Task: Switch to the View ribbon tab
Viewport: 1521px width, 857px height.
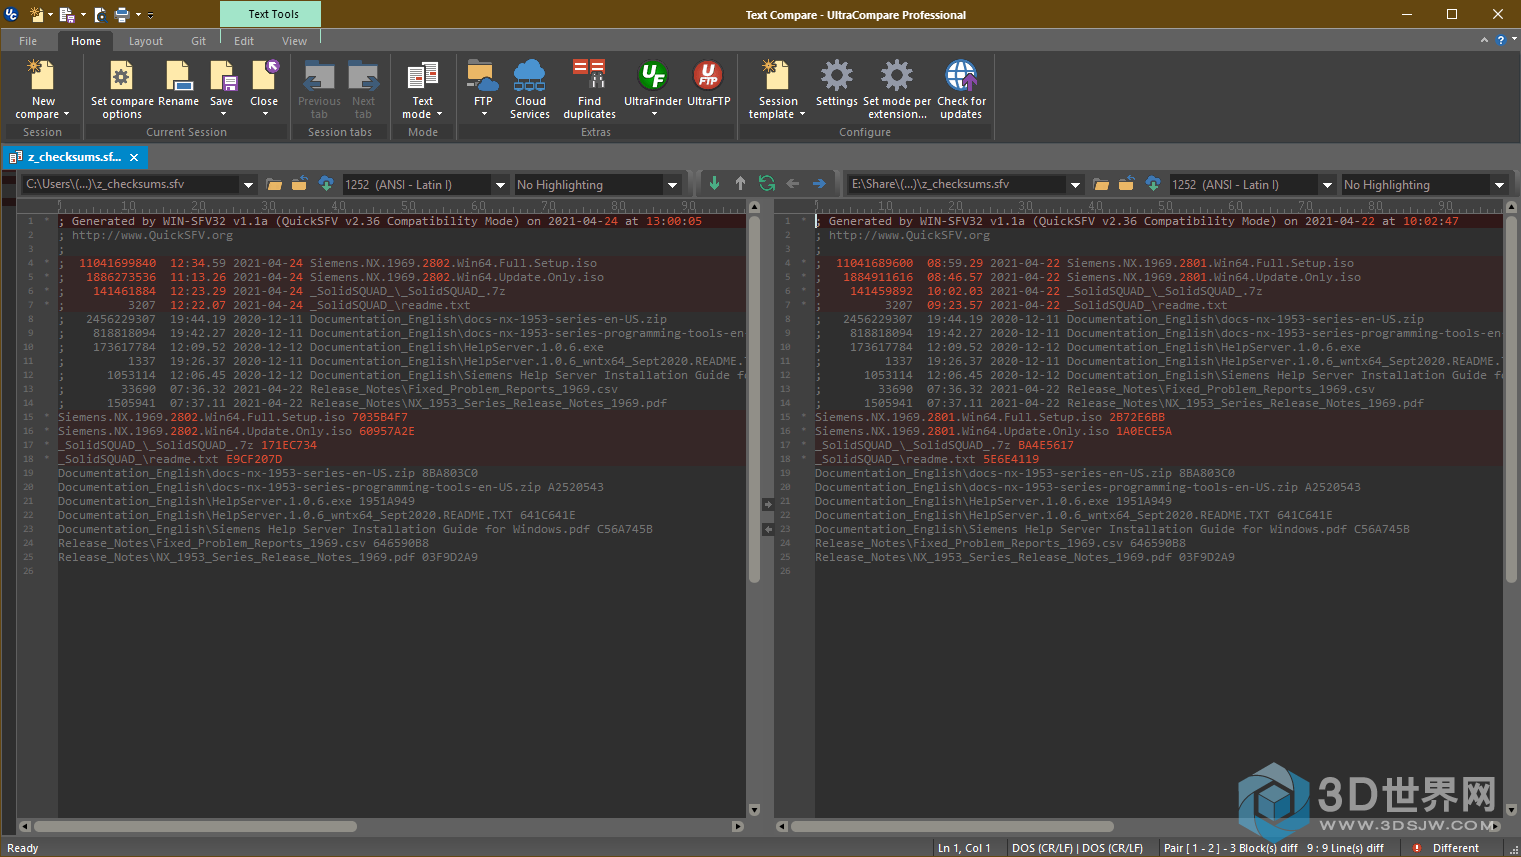Action: tap(294, 41)
